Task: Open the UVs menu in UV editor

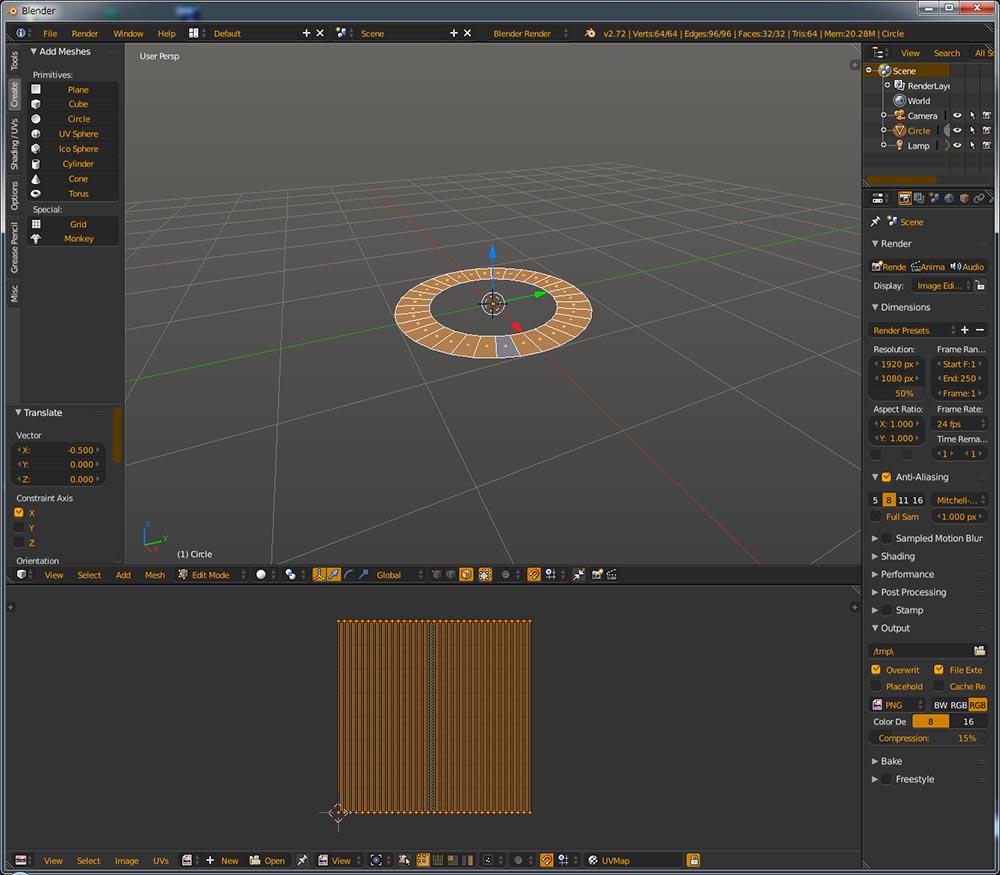Action: pos(161,860)
